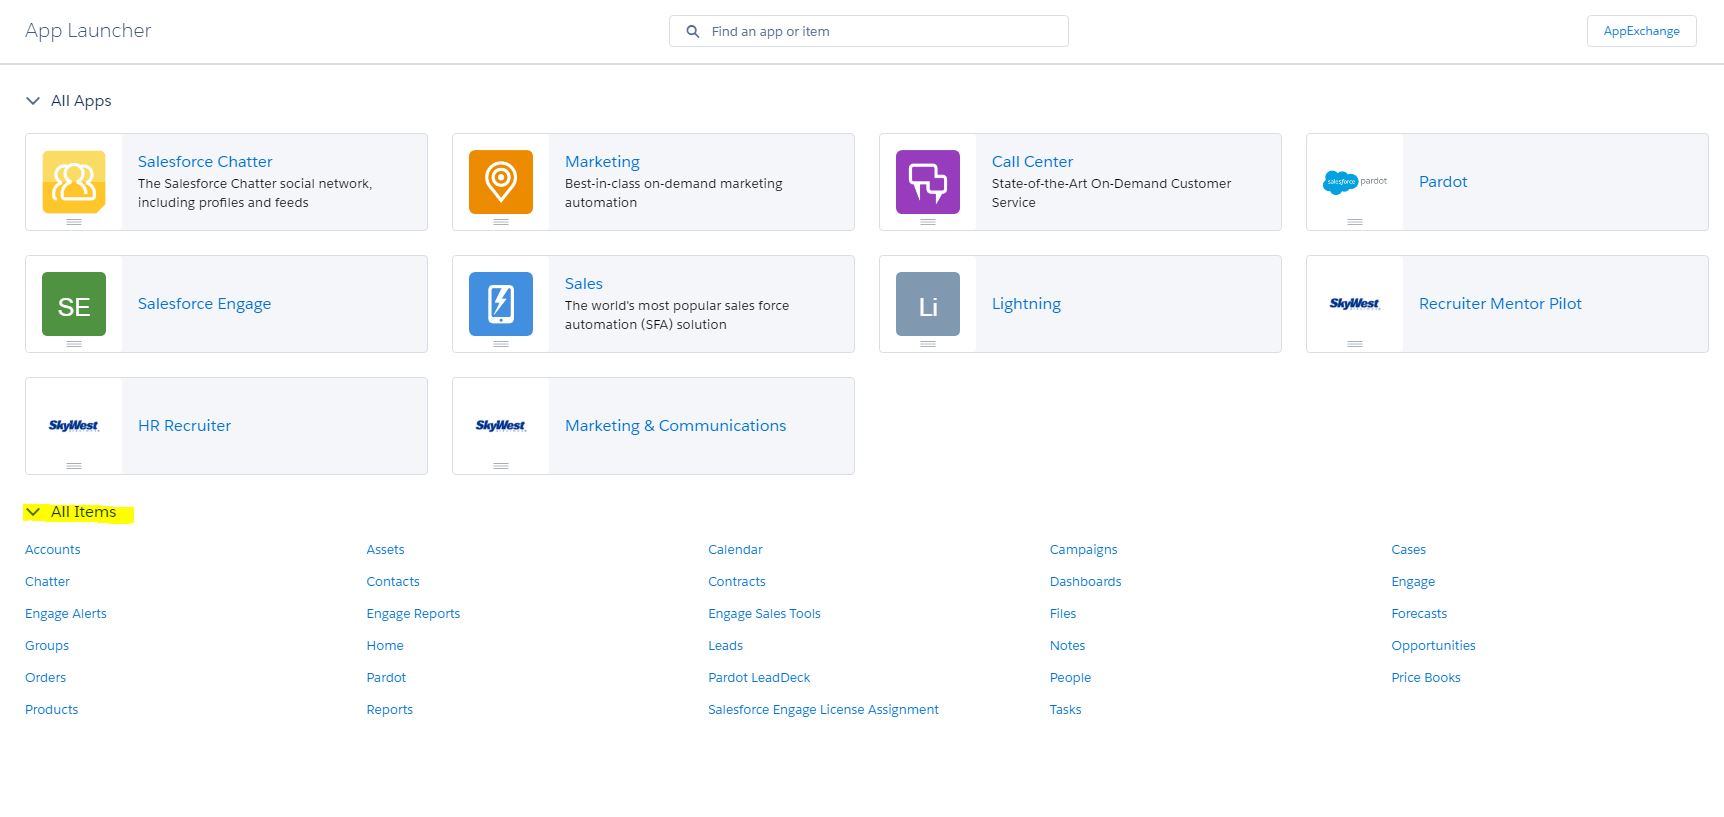Click the drag handle under Salesforce Engage icon
Screen dimensions: 1724x817
pyautogui.click(x=74, y=344)
